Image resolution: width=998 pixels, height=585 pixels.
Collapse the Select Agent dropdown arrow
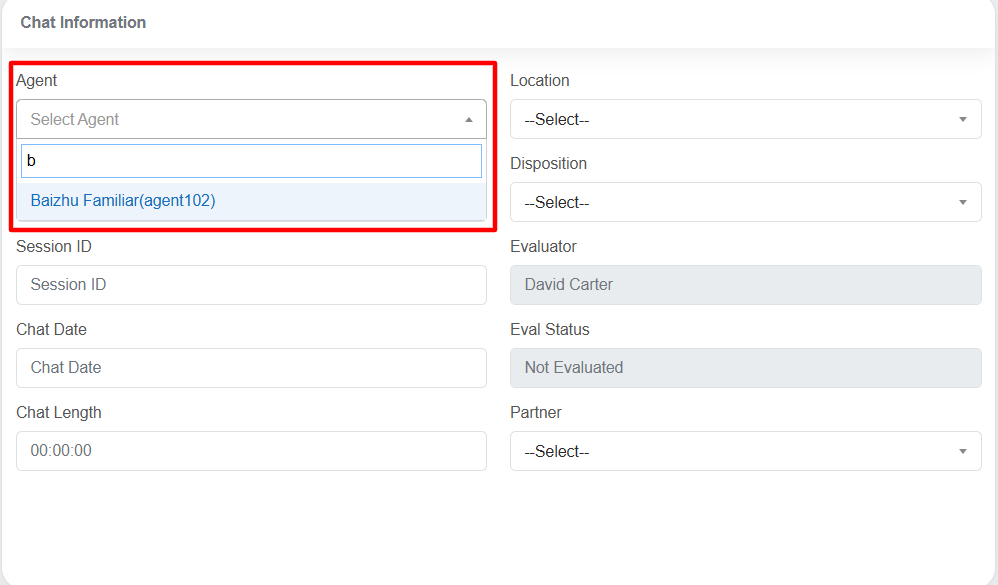tap(468, 120)
